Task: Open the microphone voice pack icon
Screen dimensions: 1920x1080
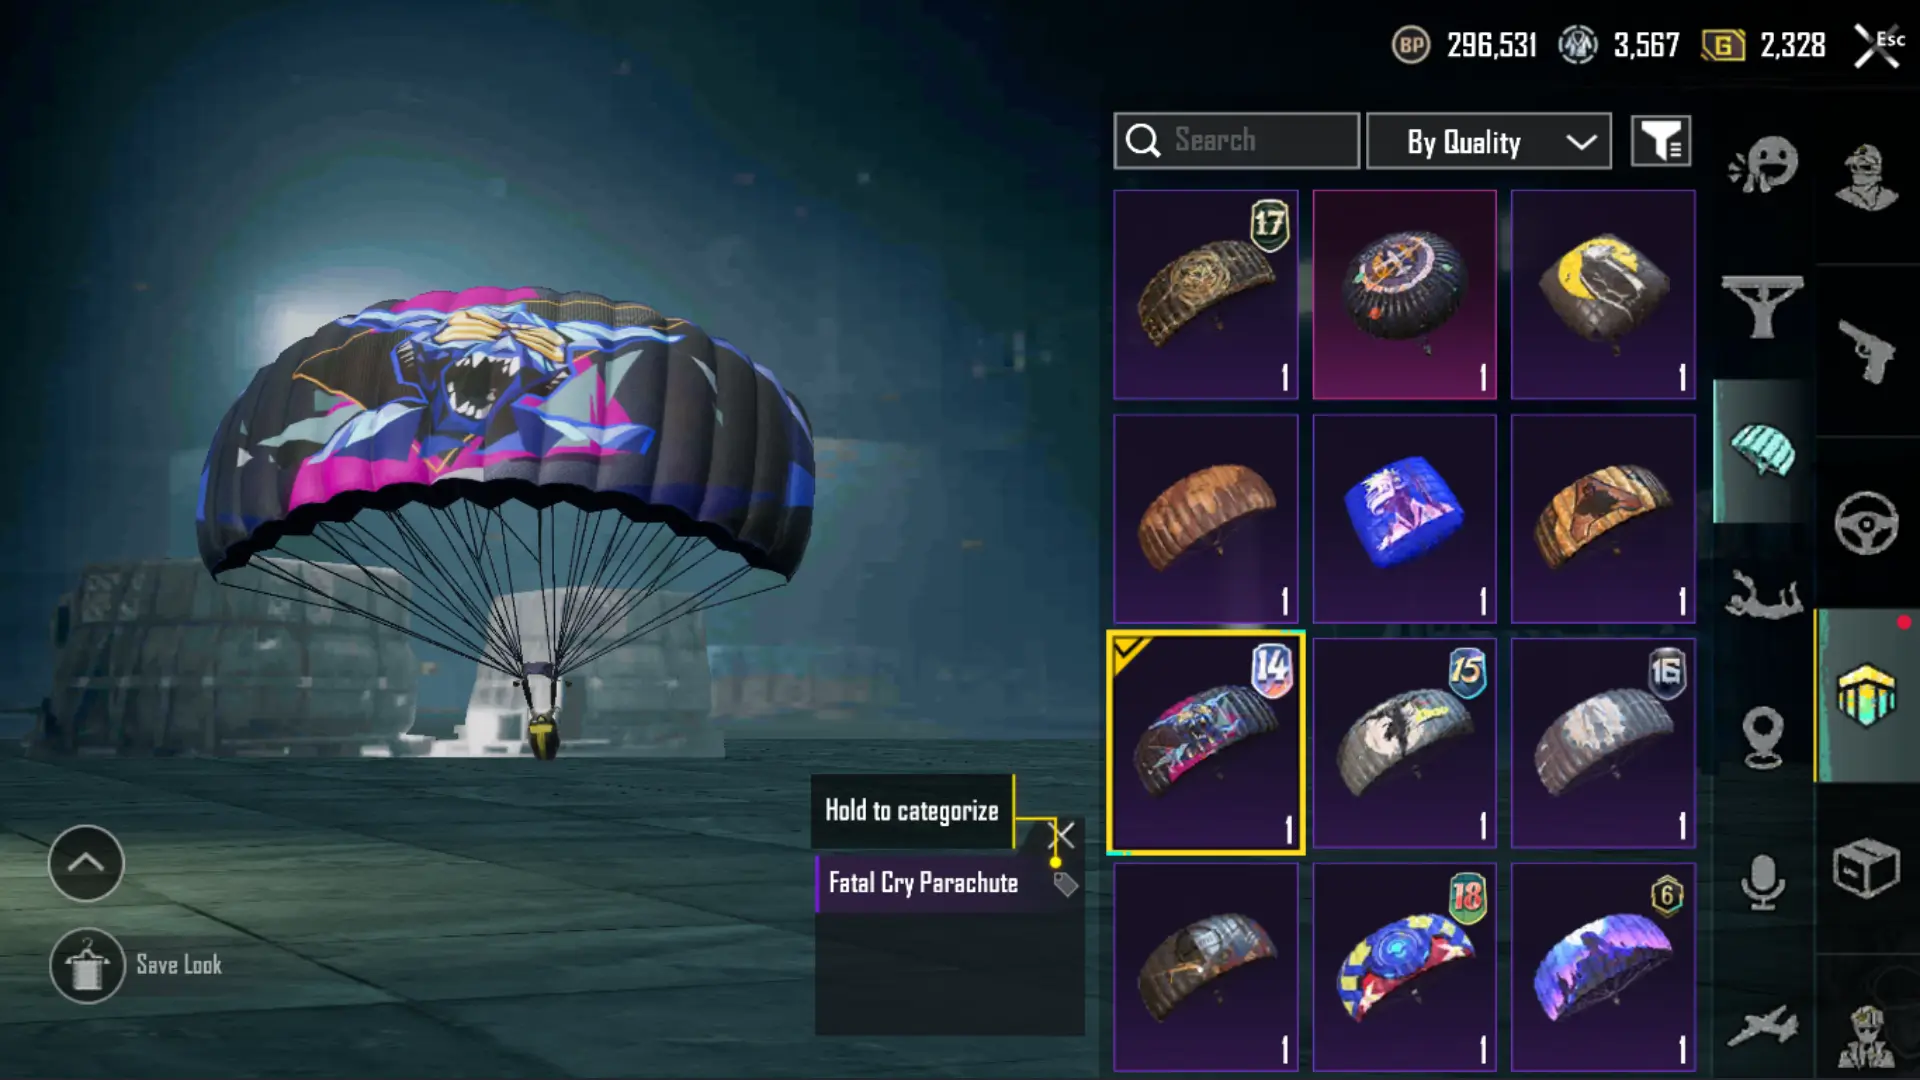Action: 1763,882
